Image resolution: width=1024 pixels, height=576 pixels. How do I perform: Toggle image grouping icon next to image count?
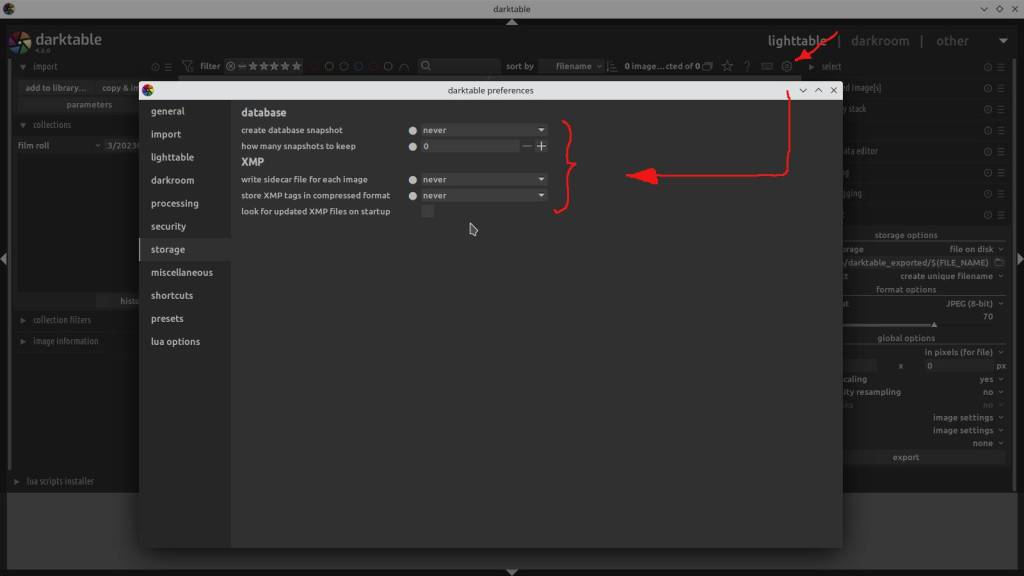tap(707, 66)
